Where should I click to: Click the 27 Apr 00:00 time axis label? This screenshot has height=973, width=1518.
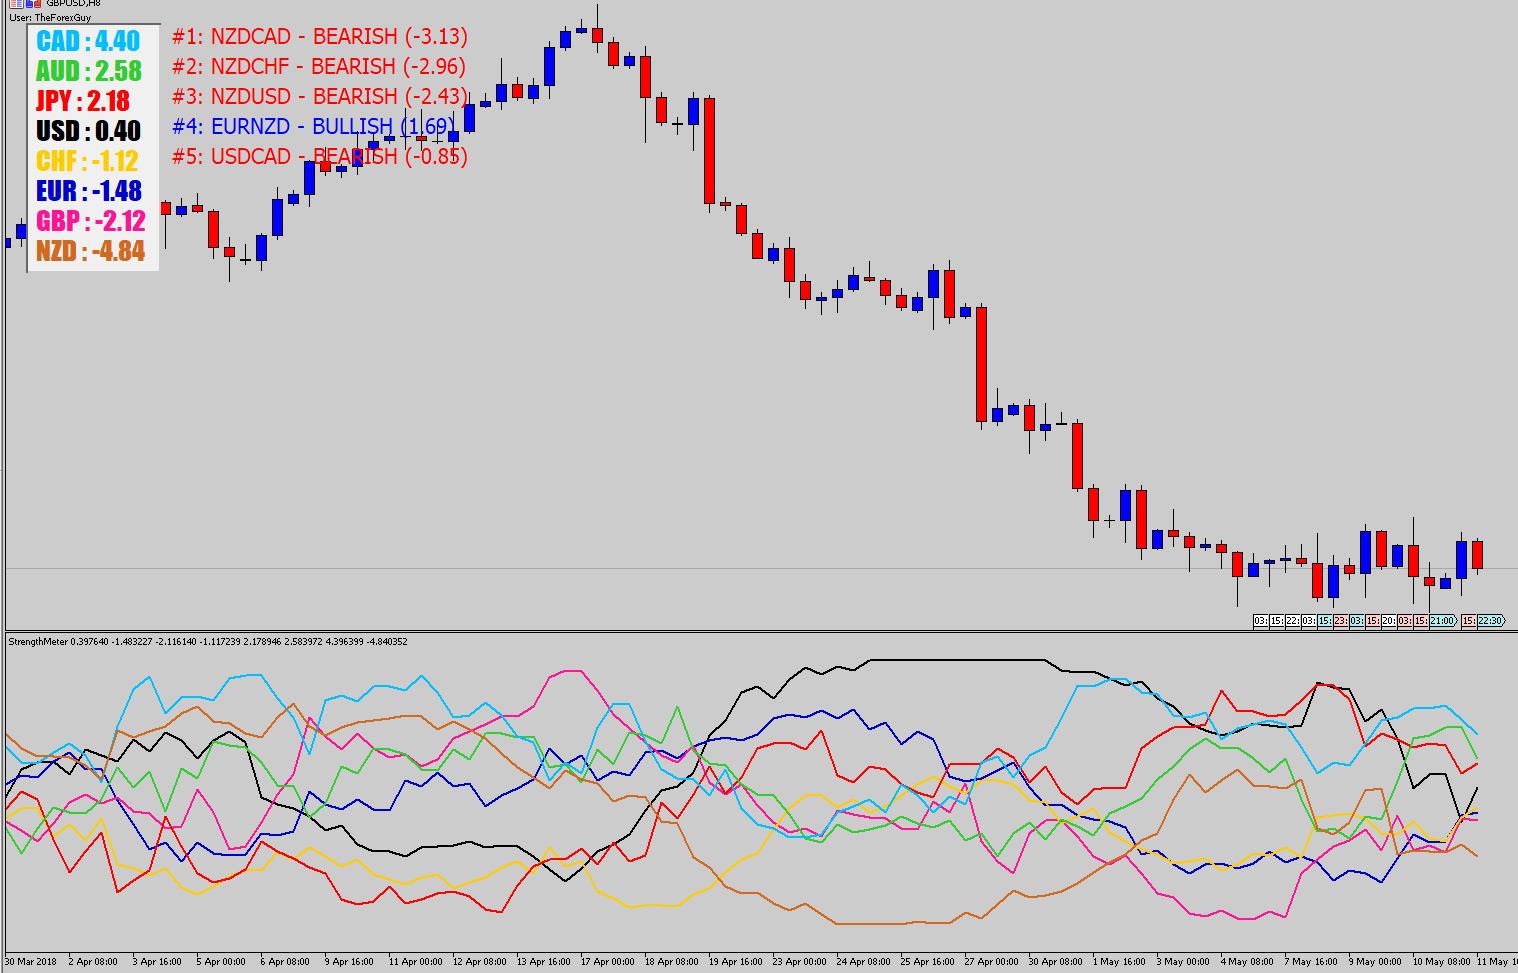[x=991, y=962]
